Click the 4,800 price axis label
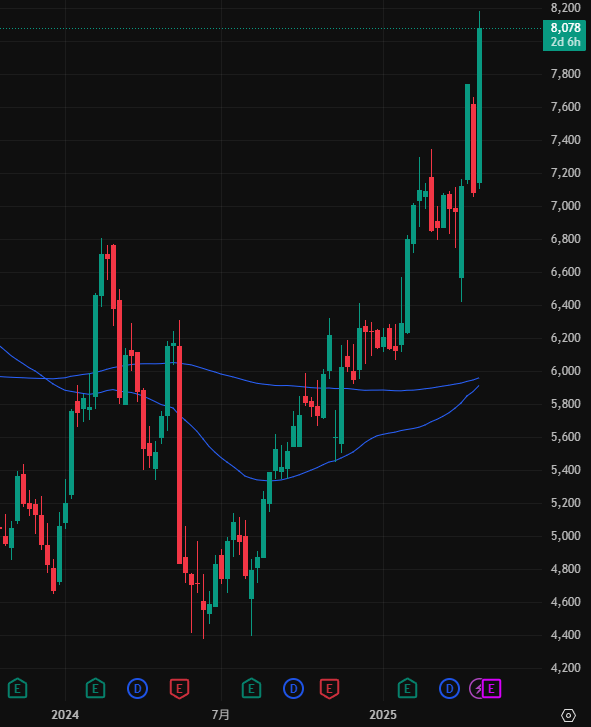Image resolution: width=591 pixels, height=727 pixels. [x=566, y=568]
